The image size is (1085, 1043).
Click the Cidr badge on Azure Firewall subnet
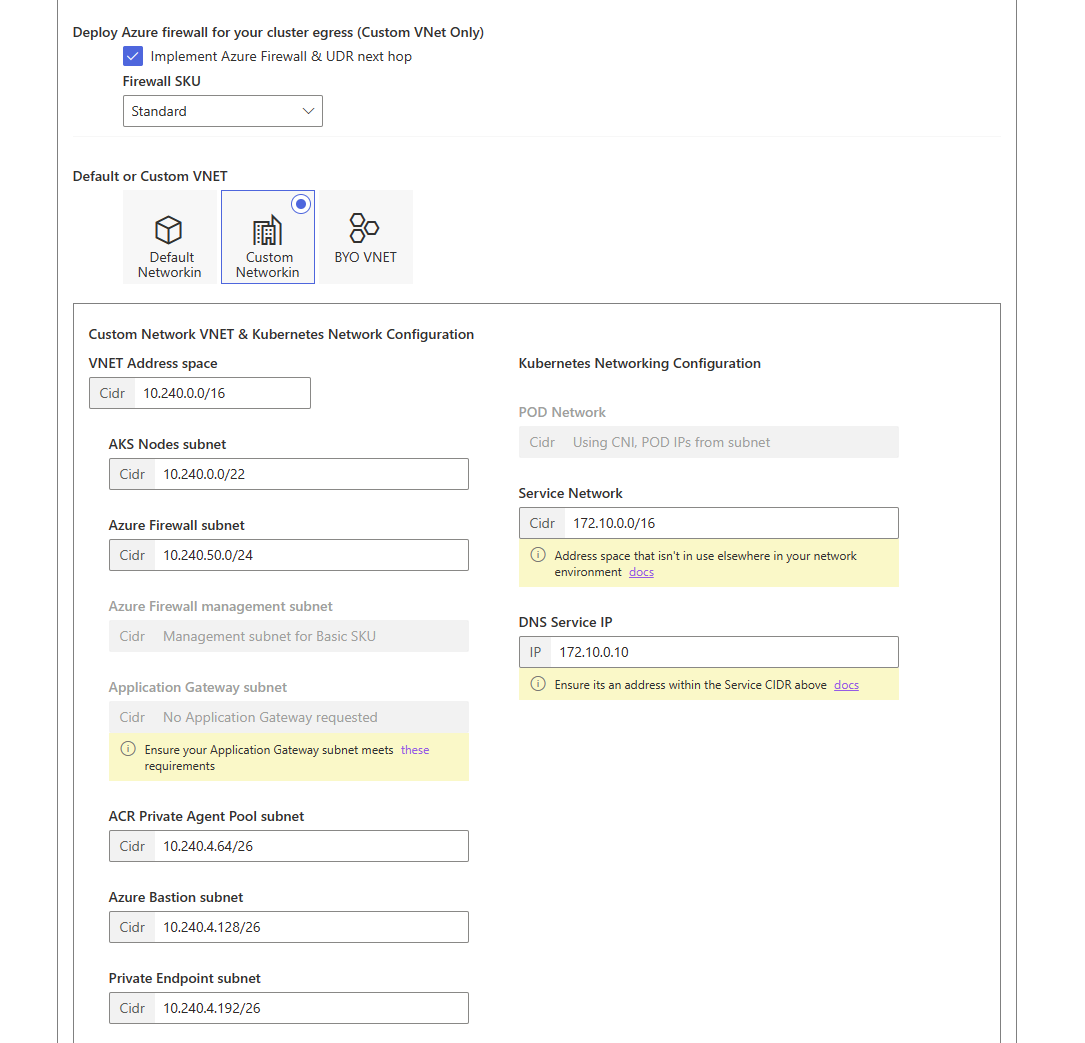(132, 555)
